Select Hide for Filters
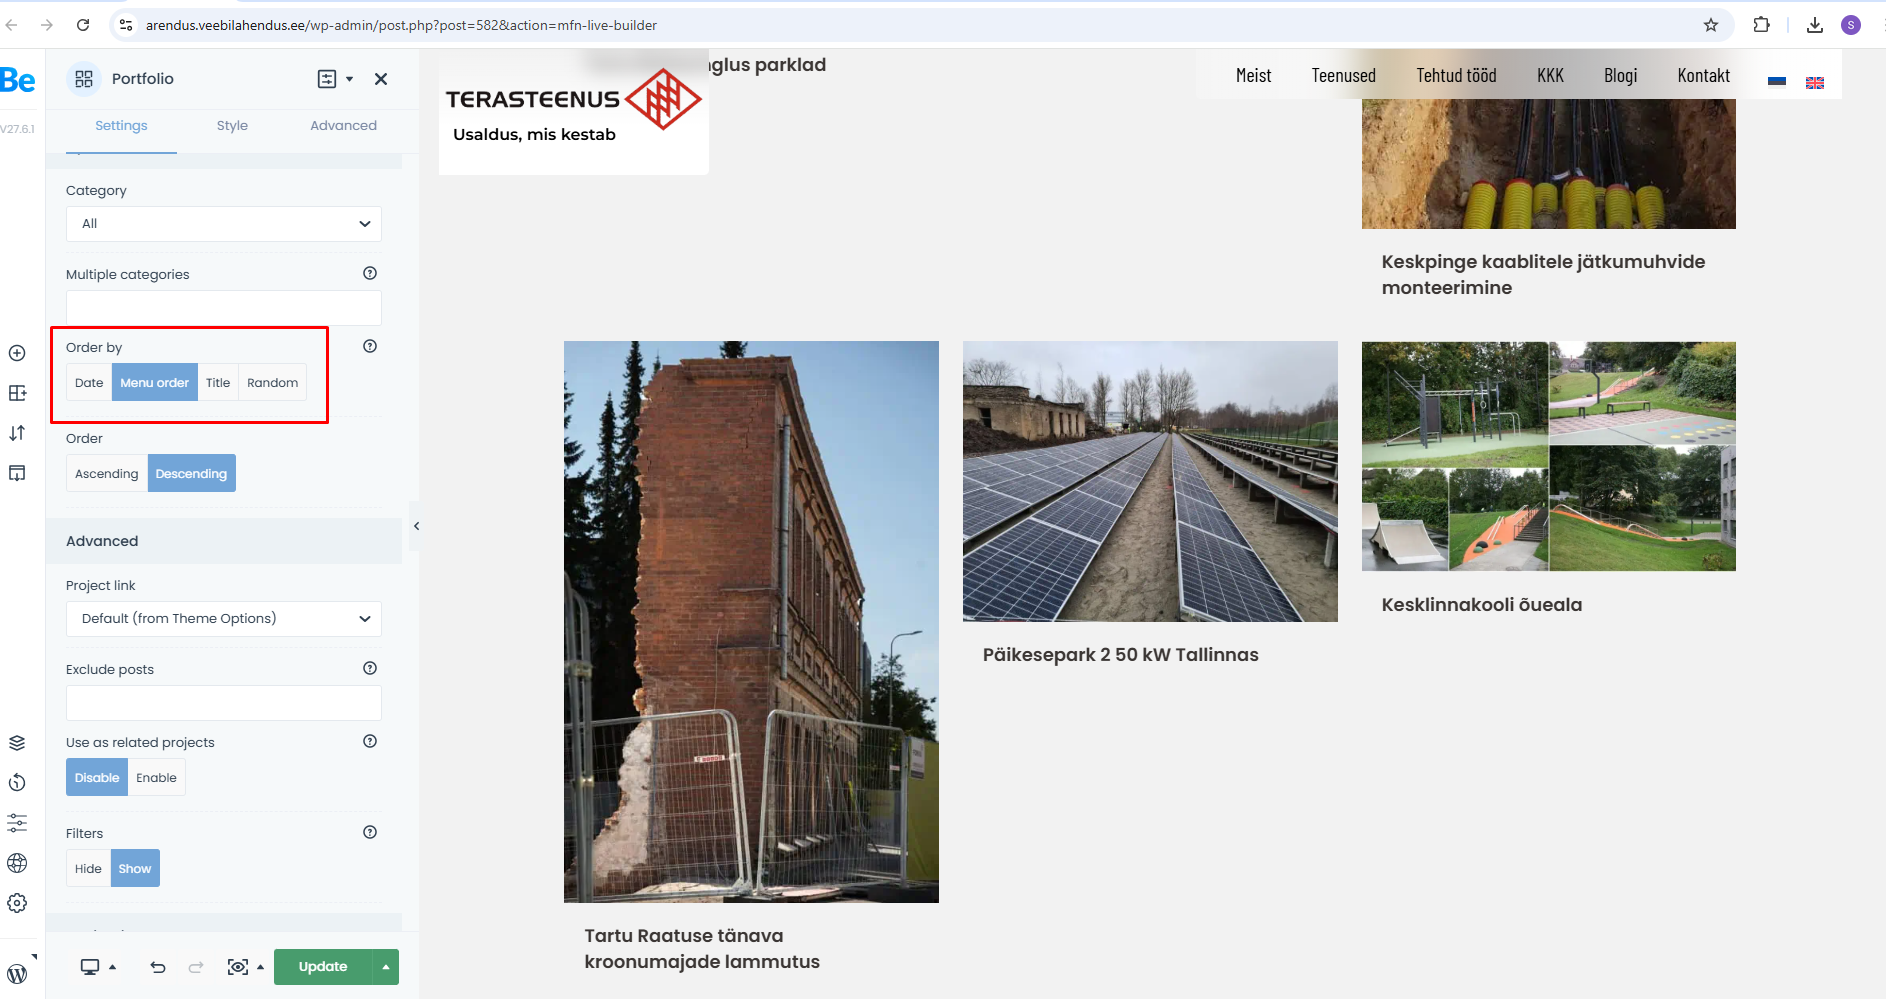1886x999 pixels. [x=88, y=869]
